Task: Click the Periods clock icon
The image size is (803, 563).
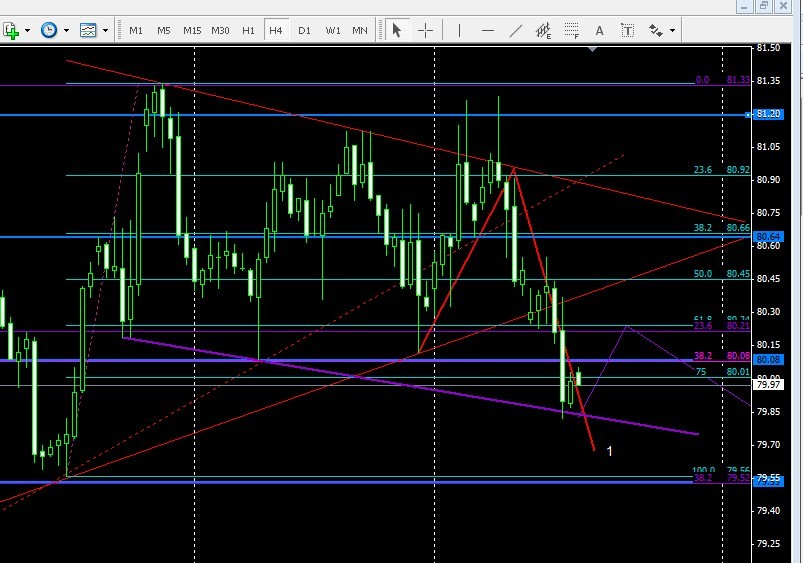Action: point(49,30)
